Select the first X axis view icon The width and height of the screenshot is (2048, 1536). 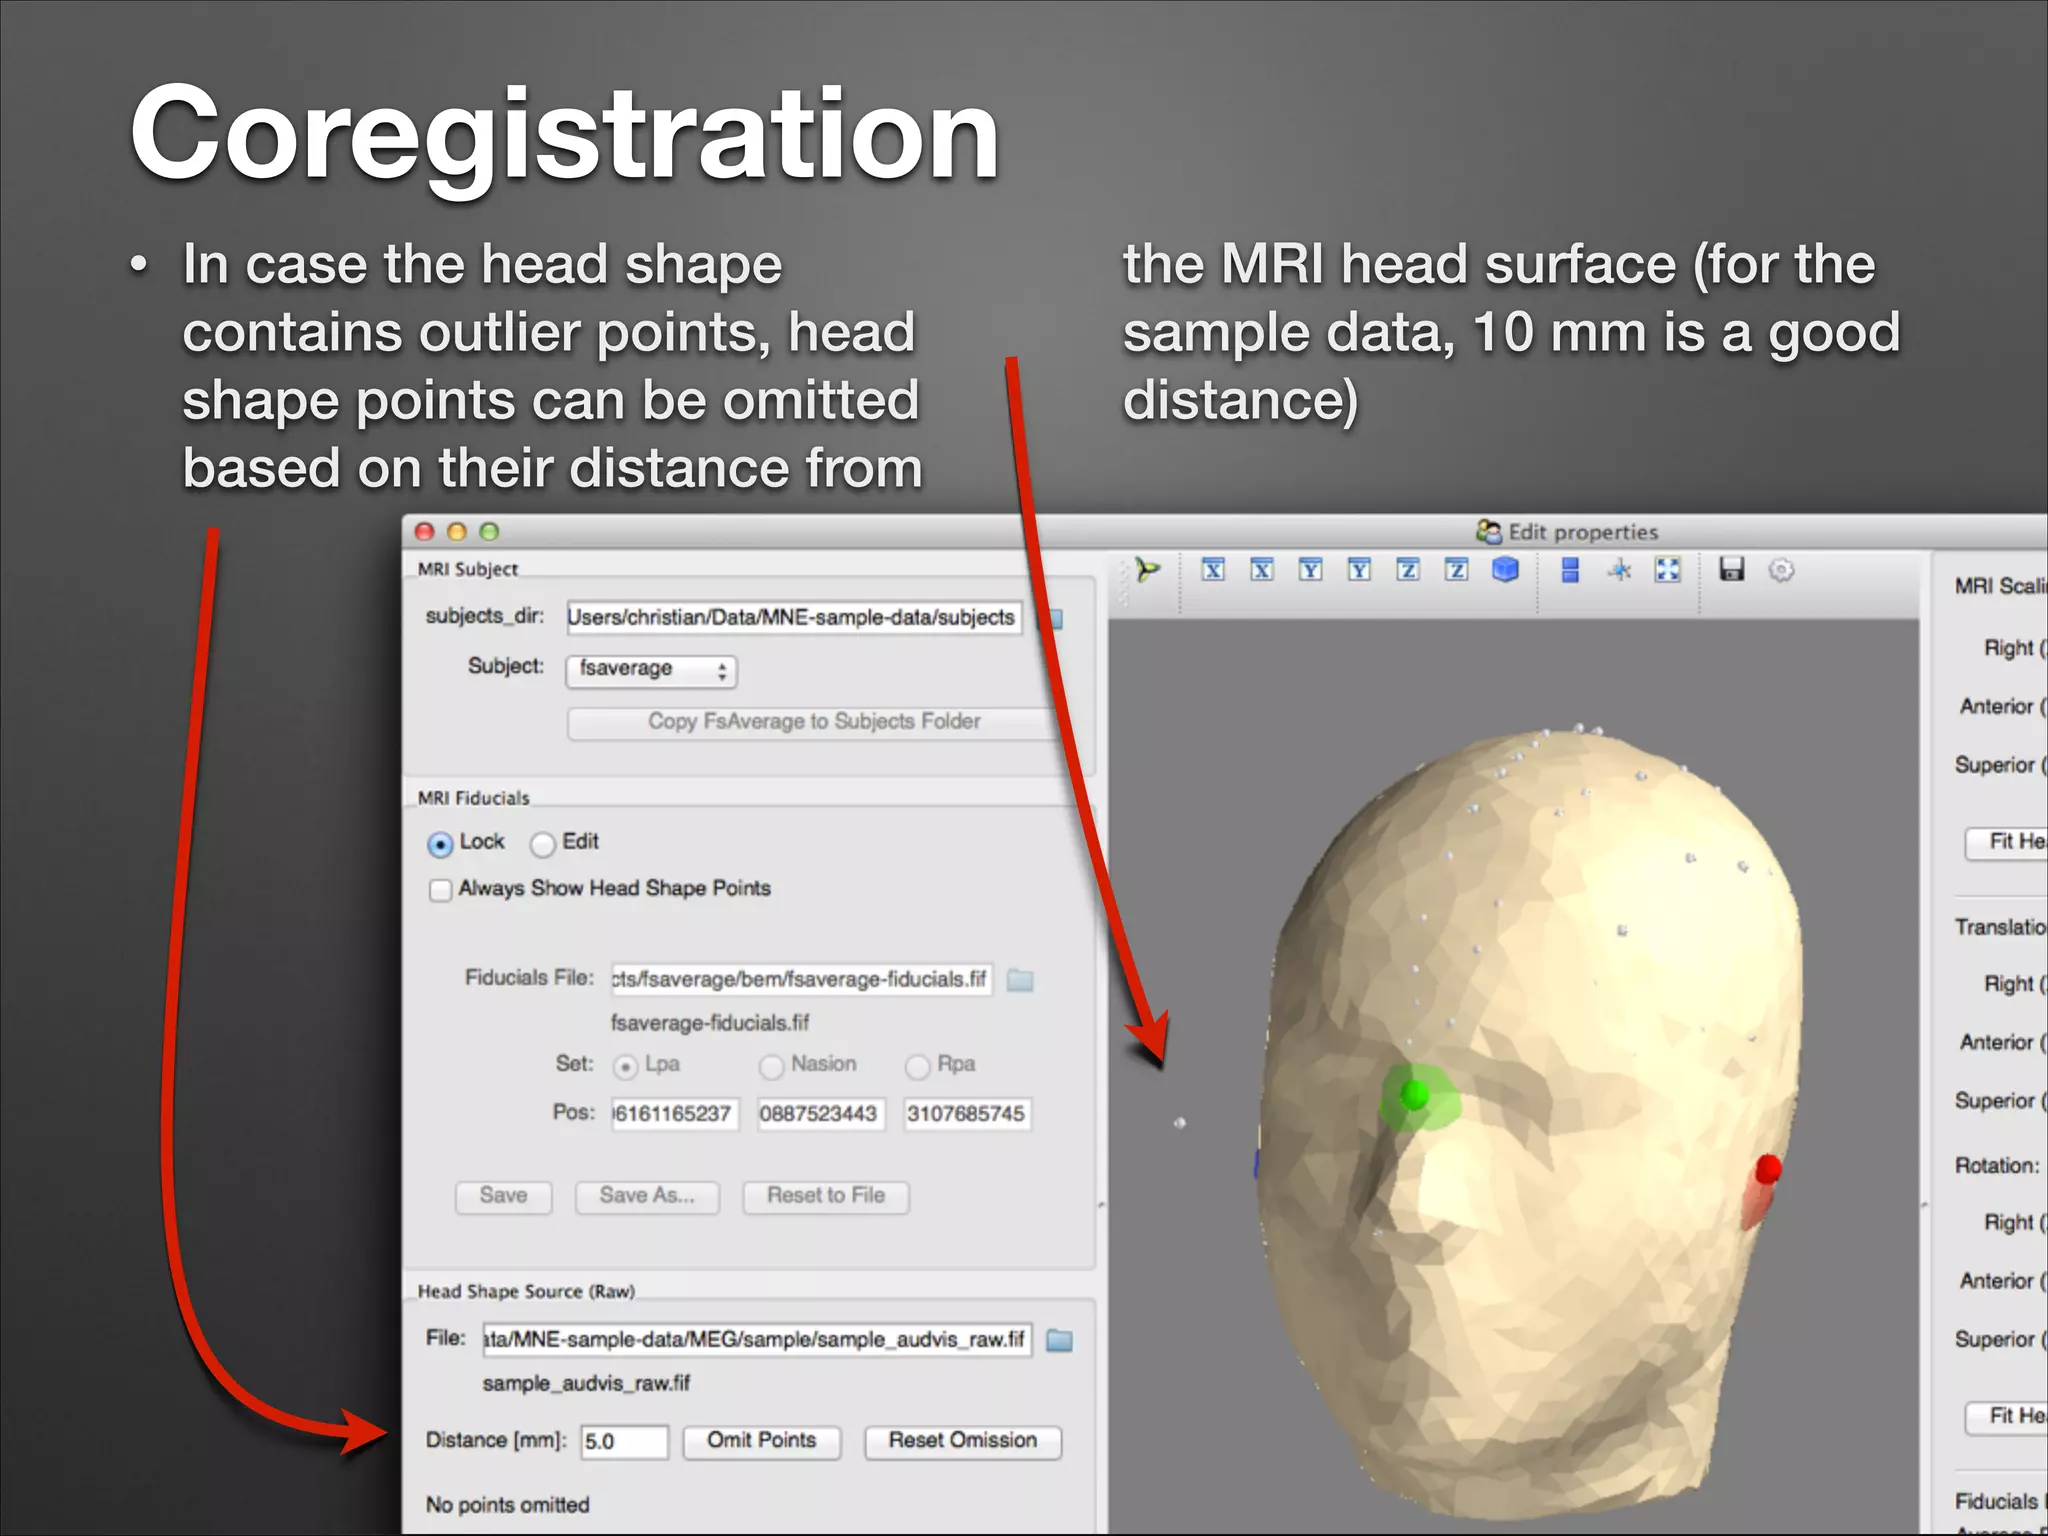1213,570
